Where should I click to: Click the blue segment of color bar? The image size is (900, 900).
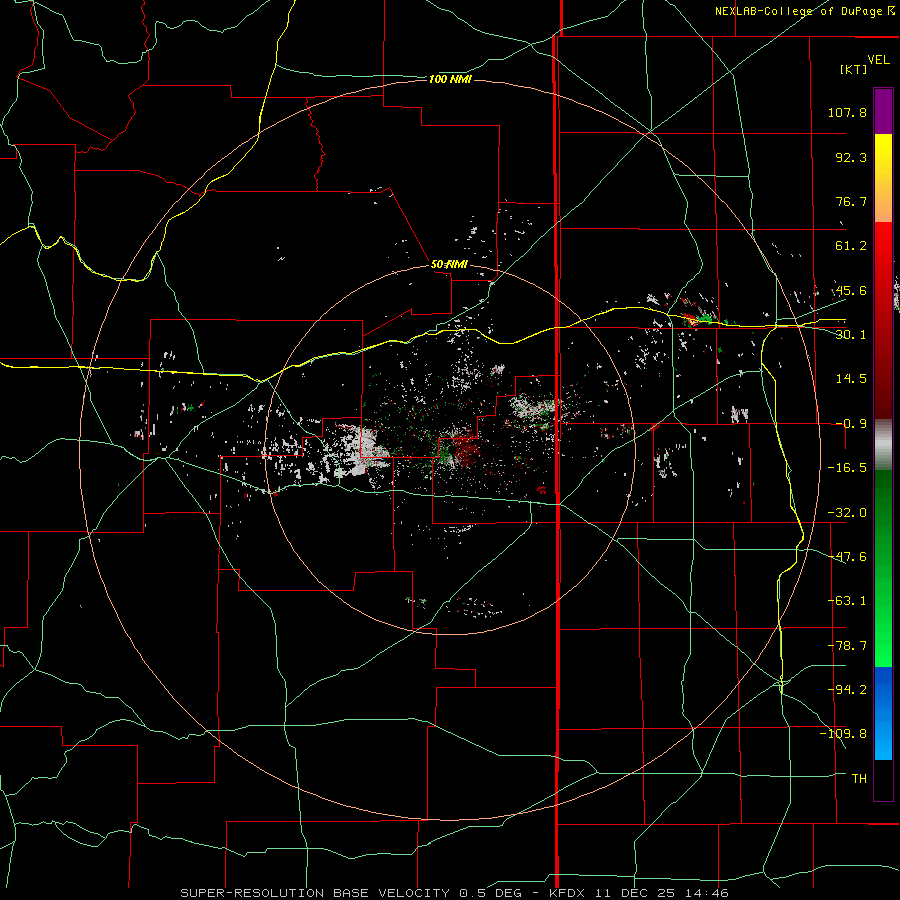coord(883,713)
